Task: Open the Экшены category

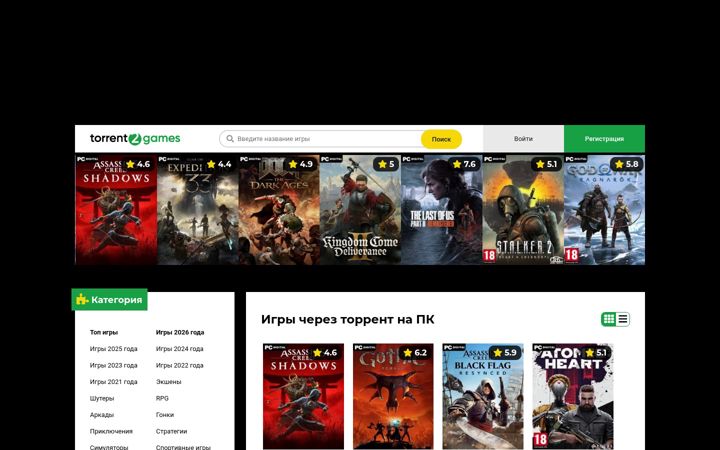Action: tap(169, 382)
